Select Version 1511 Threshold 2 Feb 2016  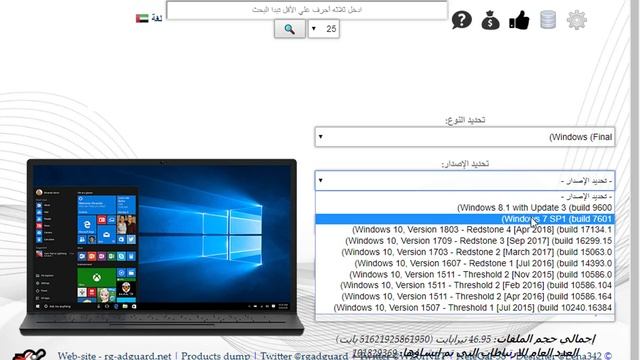[x=465, y=285]
